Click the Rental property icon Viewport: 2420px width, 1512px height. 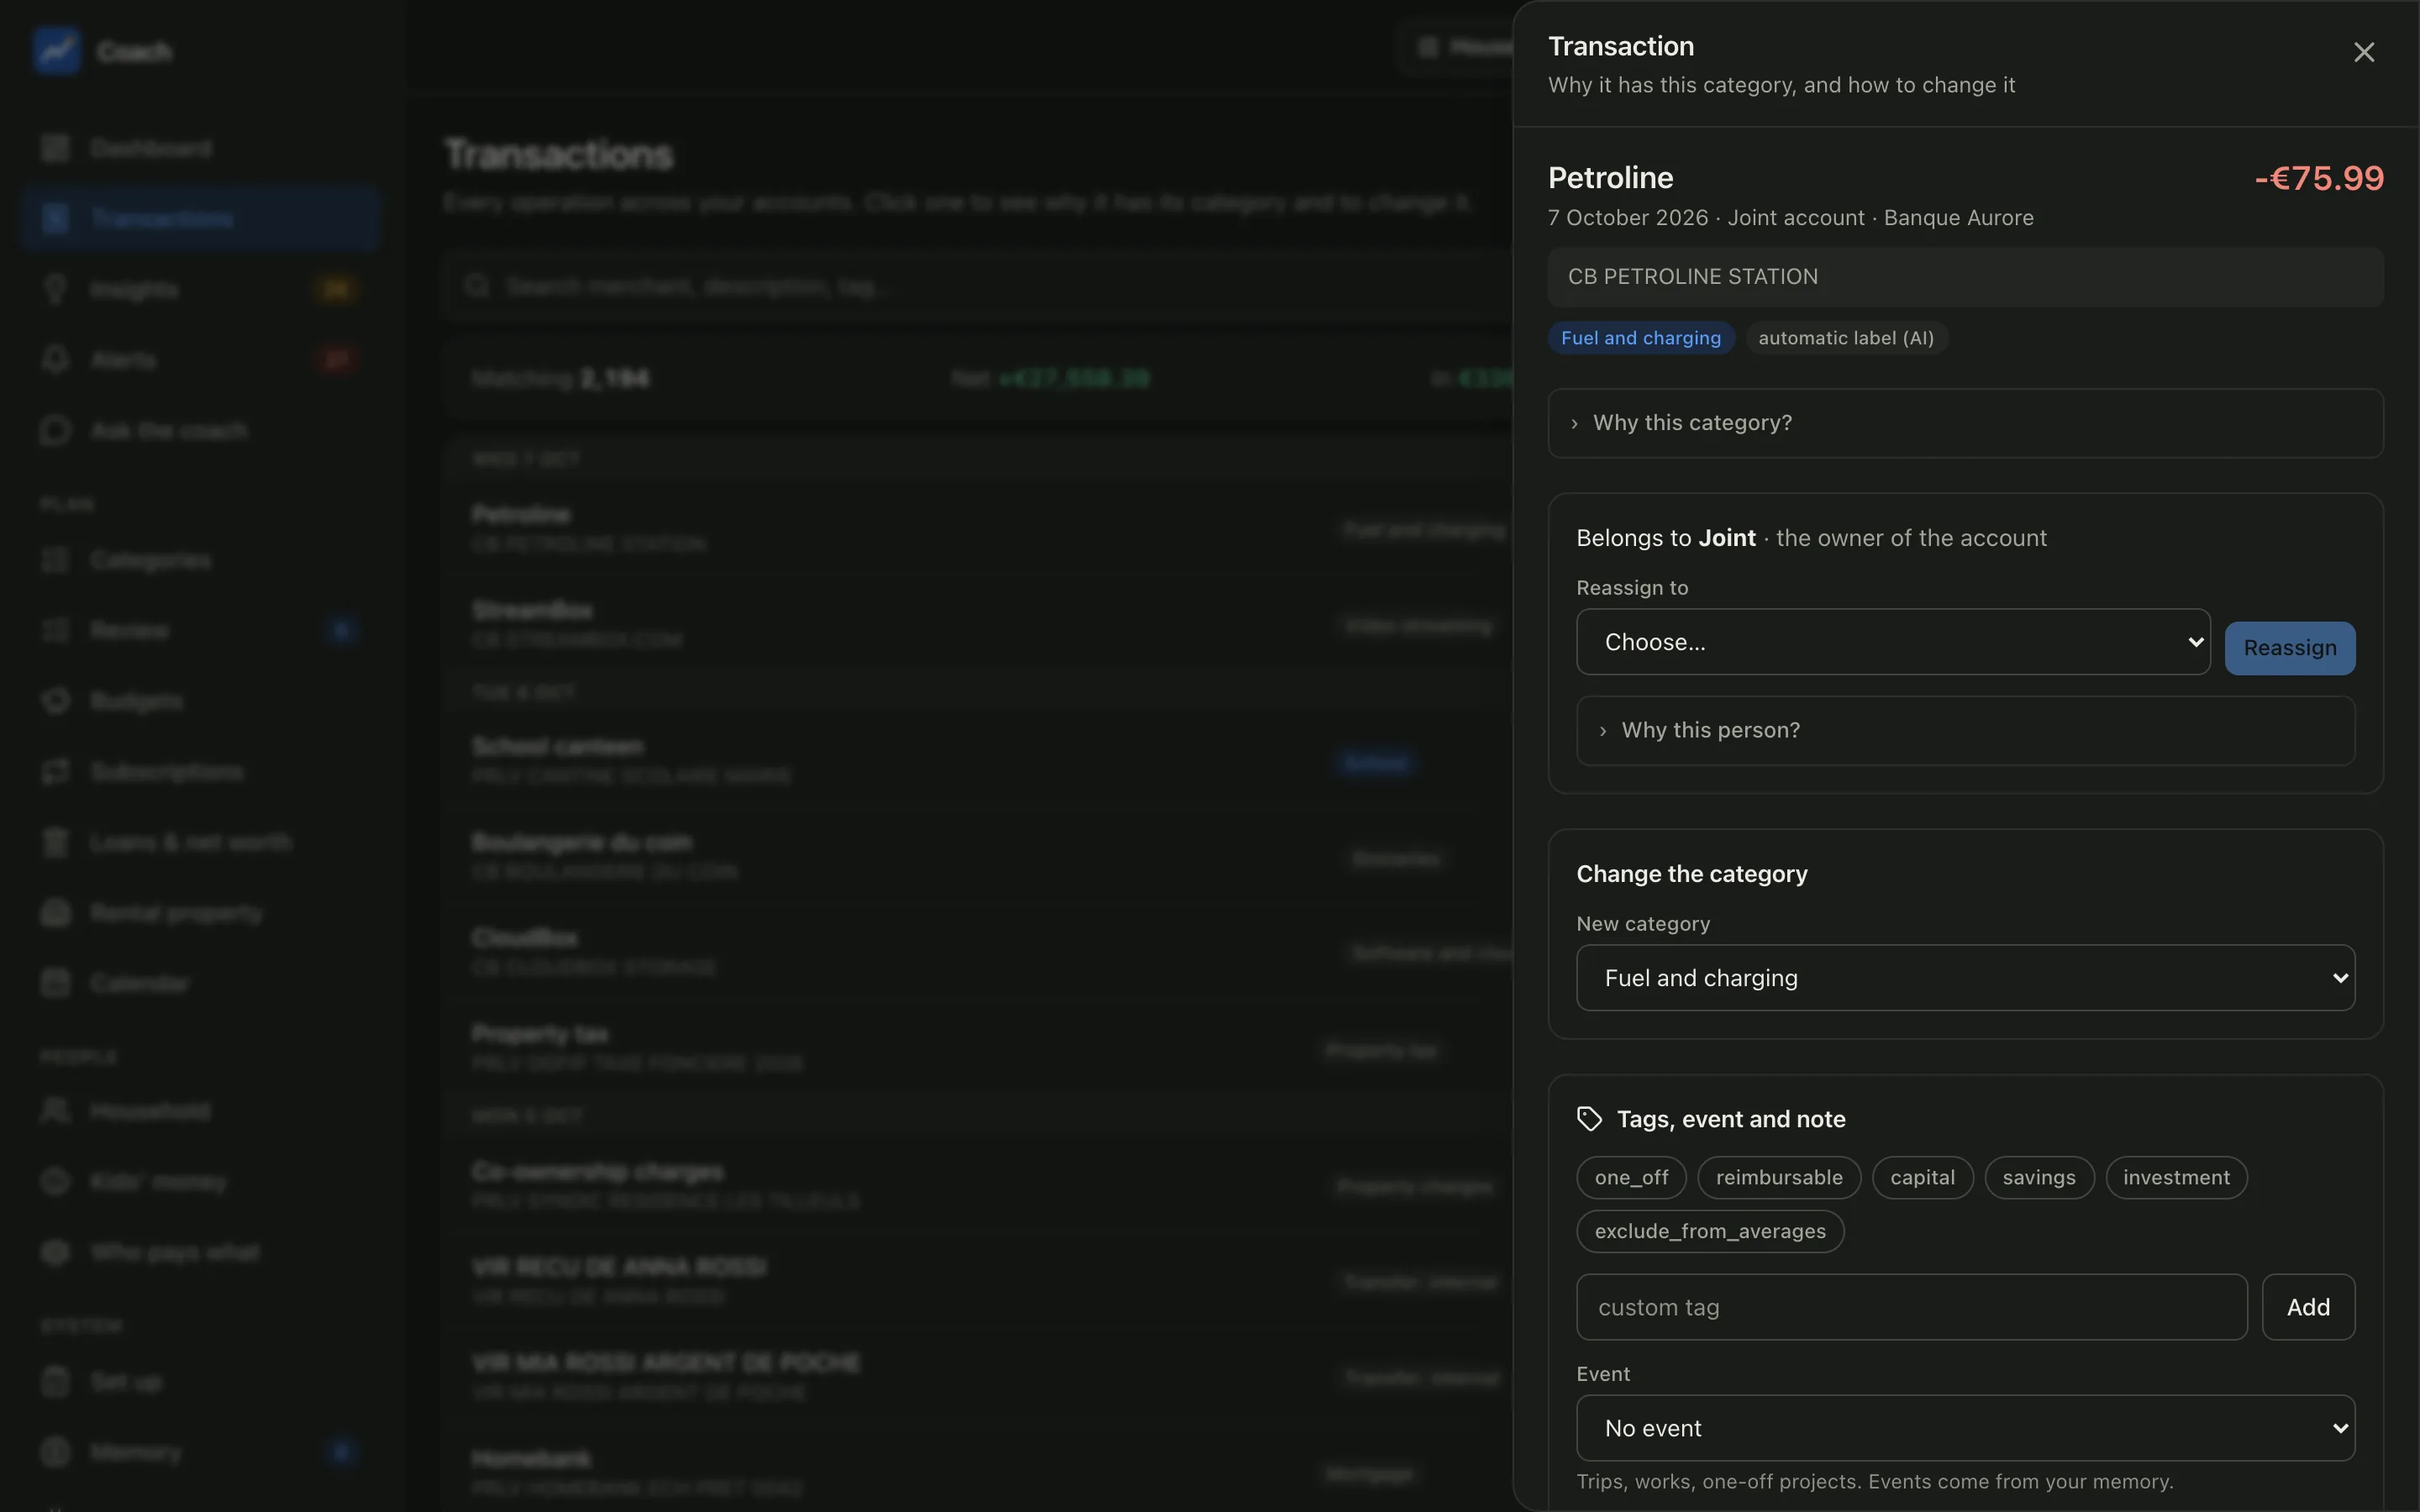pos(56,912)
